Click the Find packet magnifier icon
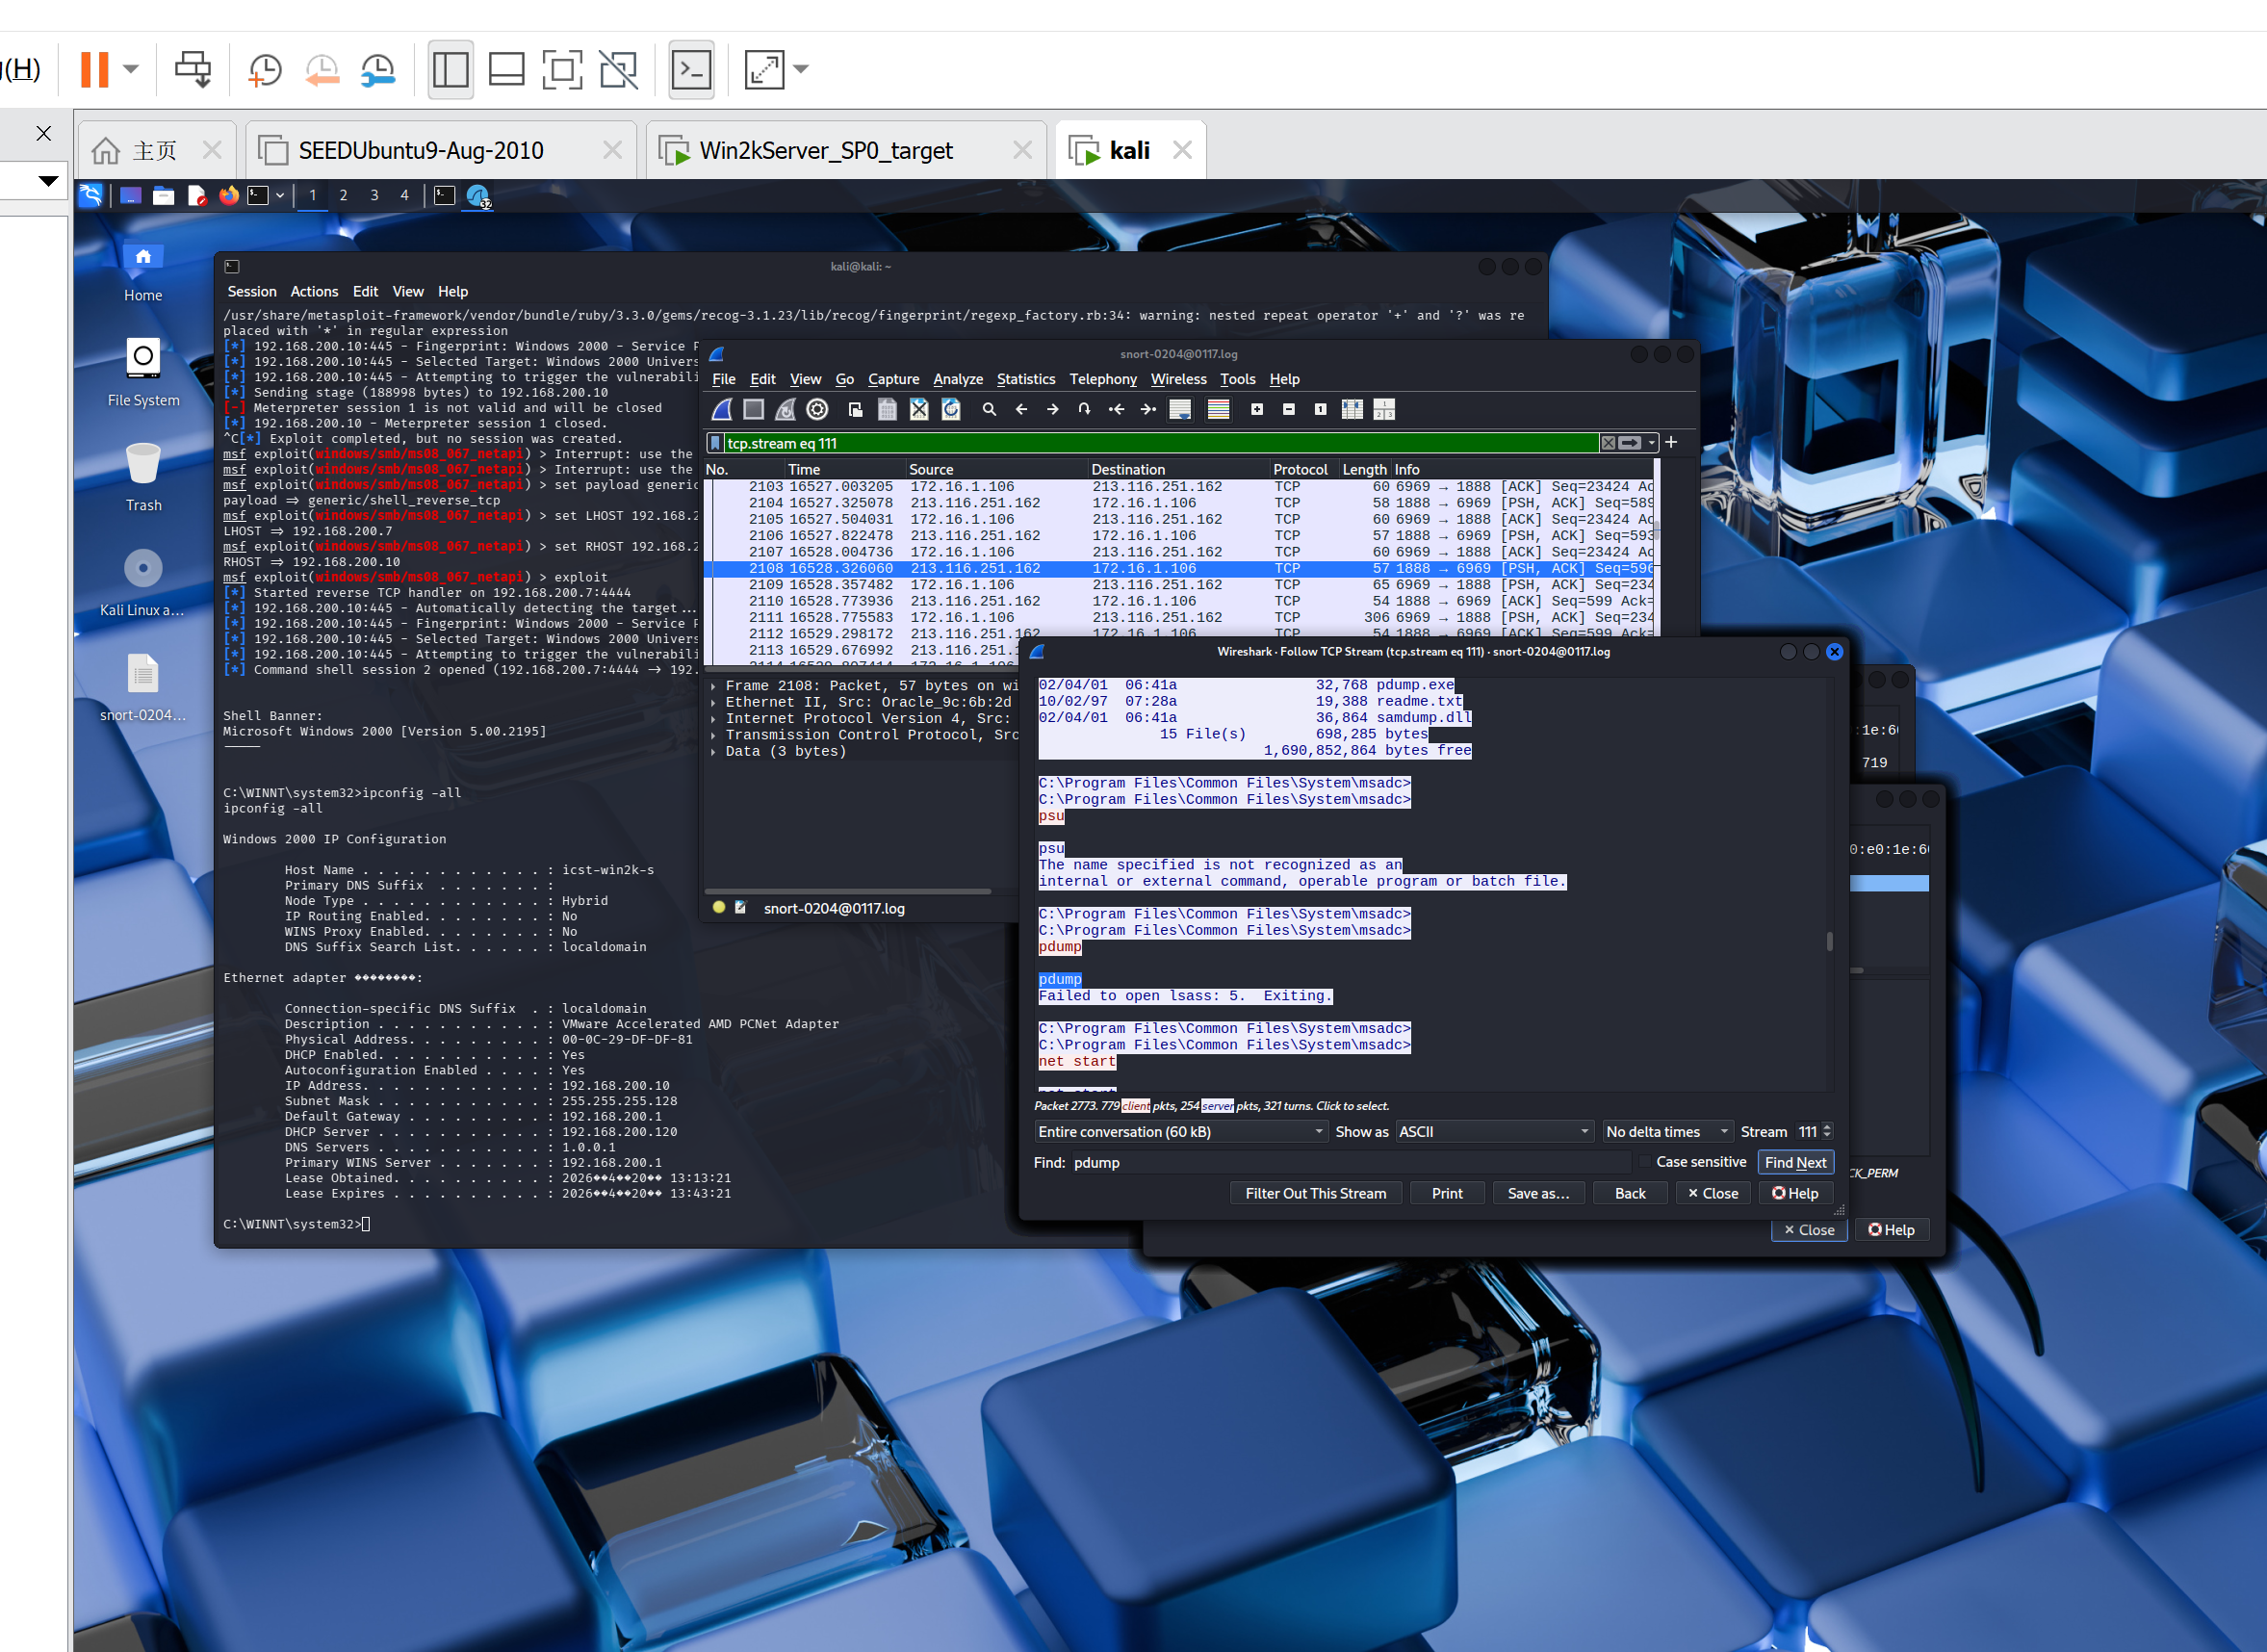Image resolution: width=2267 pixels, height=1652 pixels. (x=988, y=409)
